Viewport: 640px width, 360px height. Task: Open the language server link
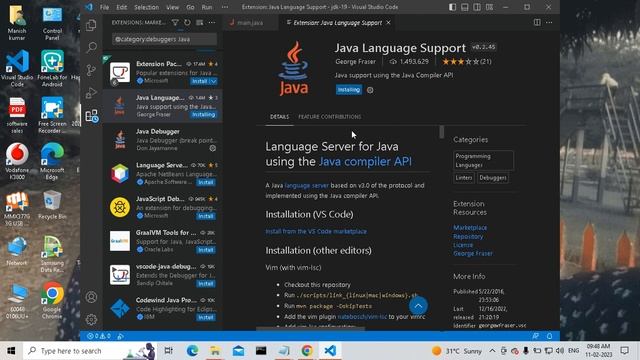coord(307,185)
